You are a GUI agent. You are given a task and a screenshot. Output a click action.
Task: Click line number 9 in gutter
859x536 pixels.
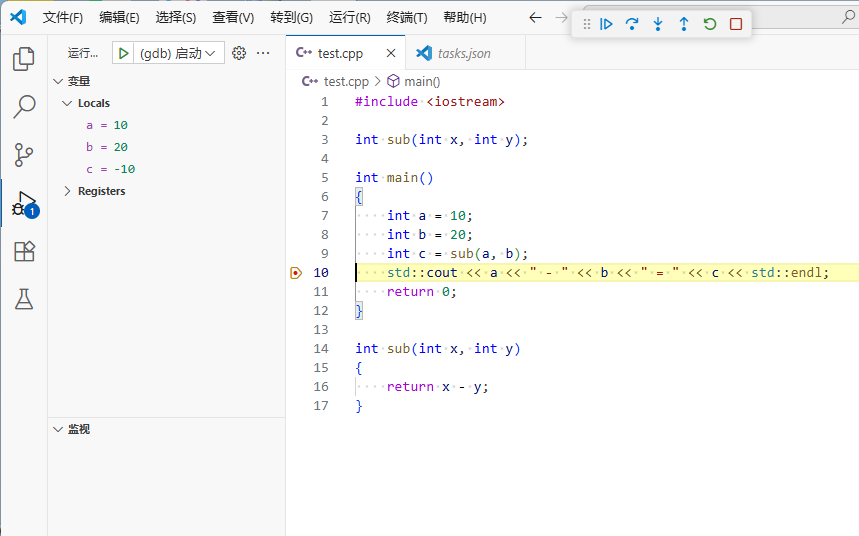324,254
